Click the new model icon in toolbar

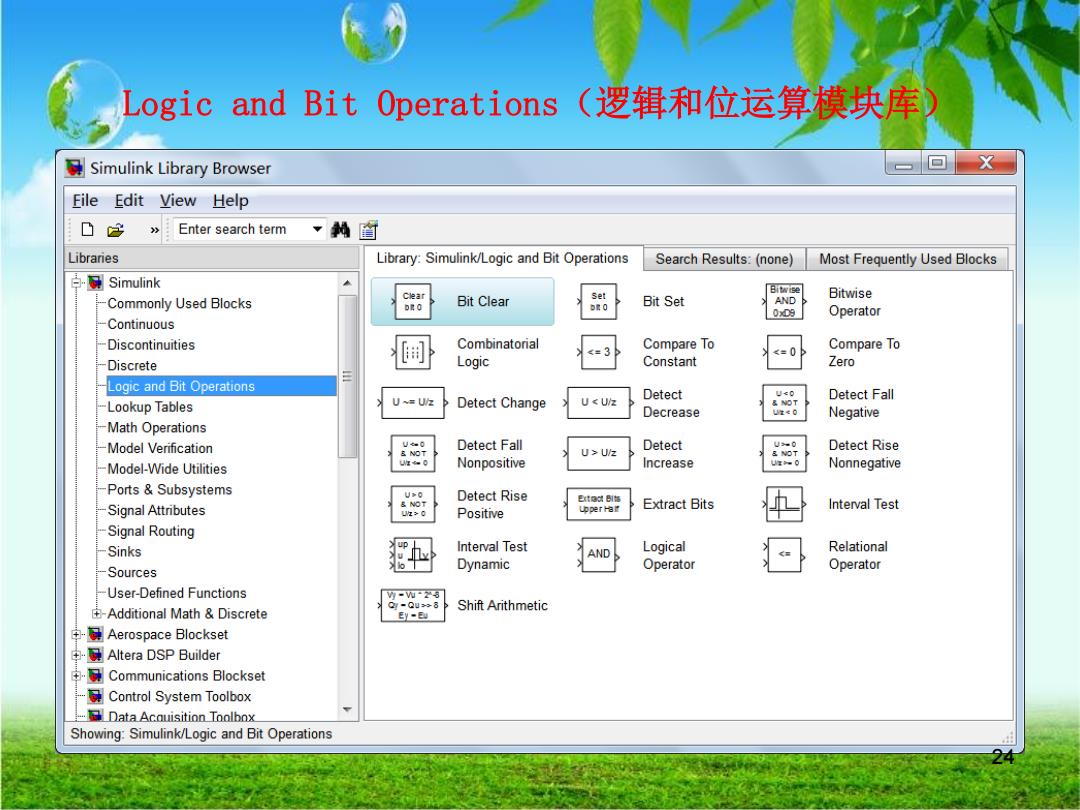pos(87,229)
